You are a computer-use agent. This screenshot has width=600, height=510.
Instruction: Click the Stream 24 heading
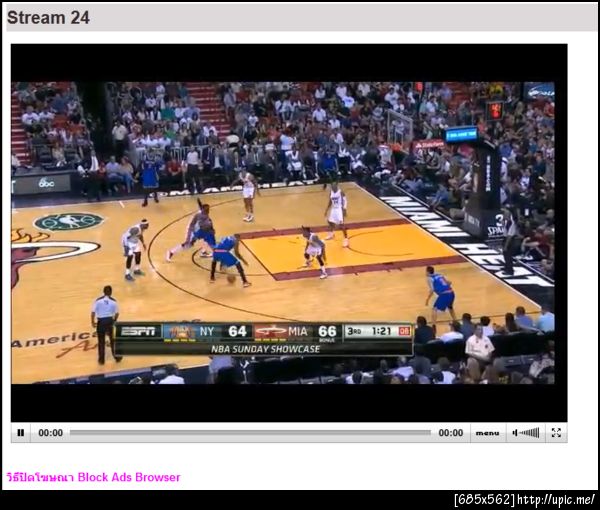pyautogui.click(x=48, y=18)
